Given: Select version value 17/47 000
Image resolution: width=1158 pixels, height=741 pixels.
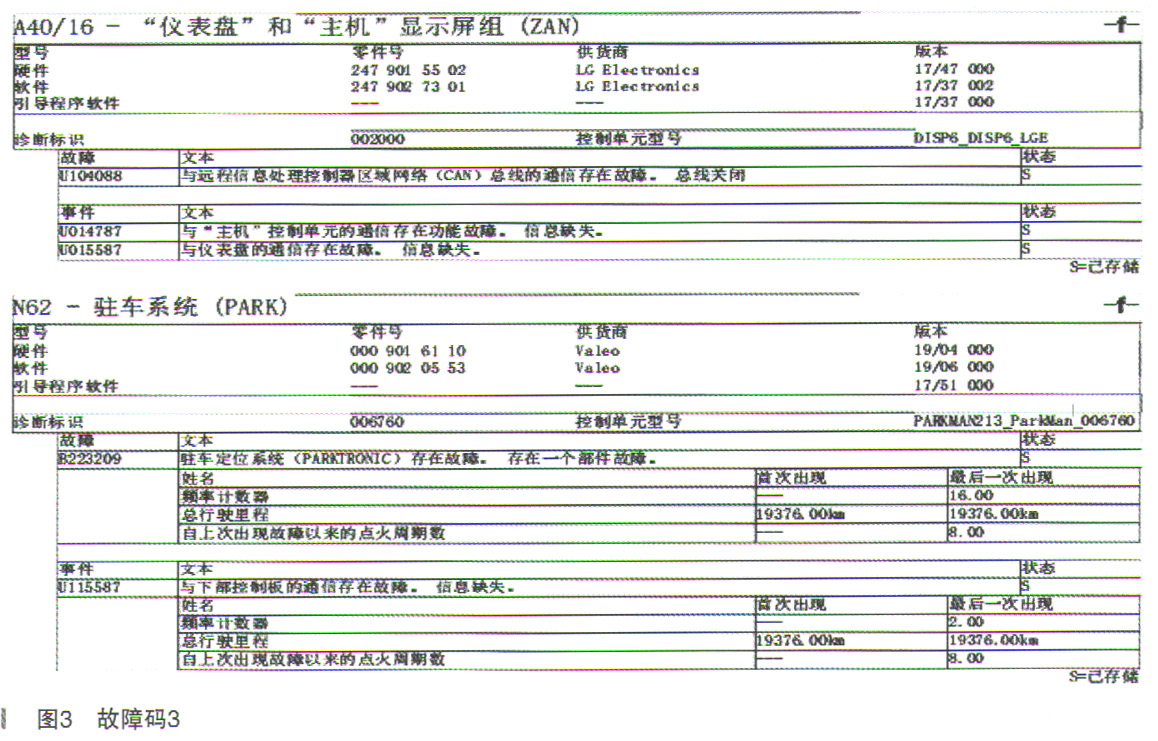Looking at the screenshot, I should tap(954, 69).
